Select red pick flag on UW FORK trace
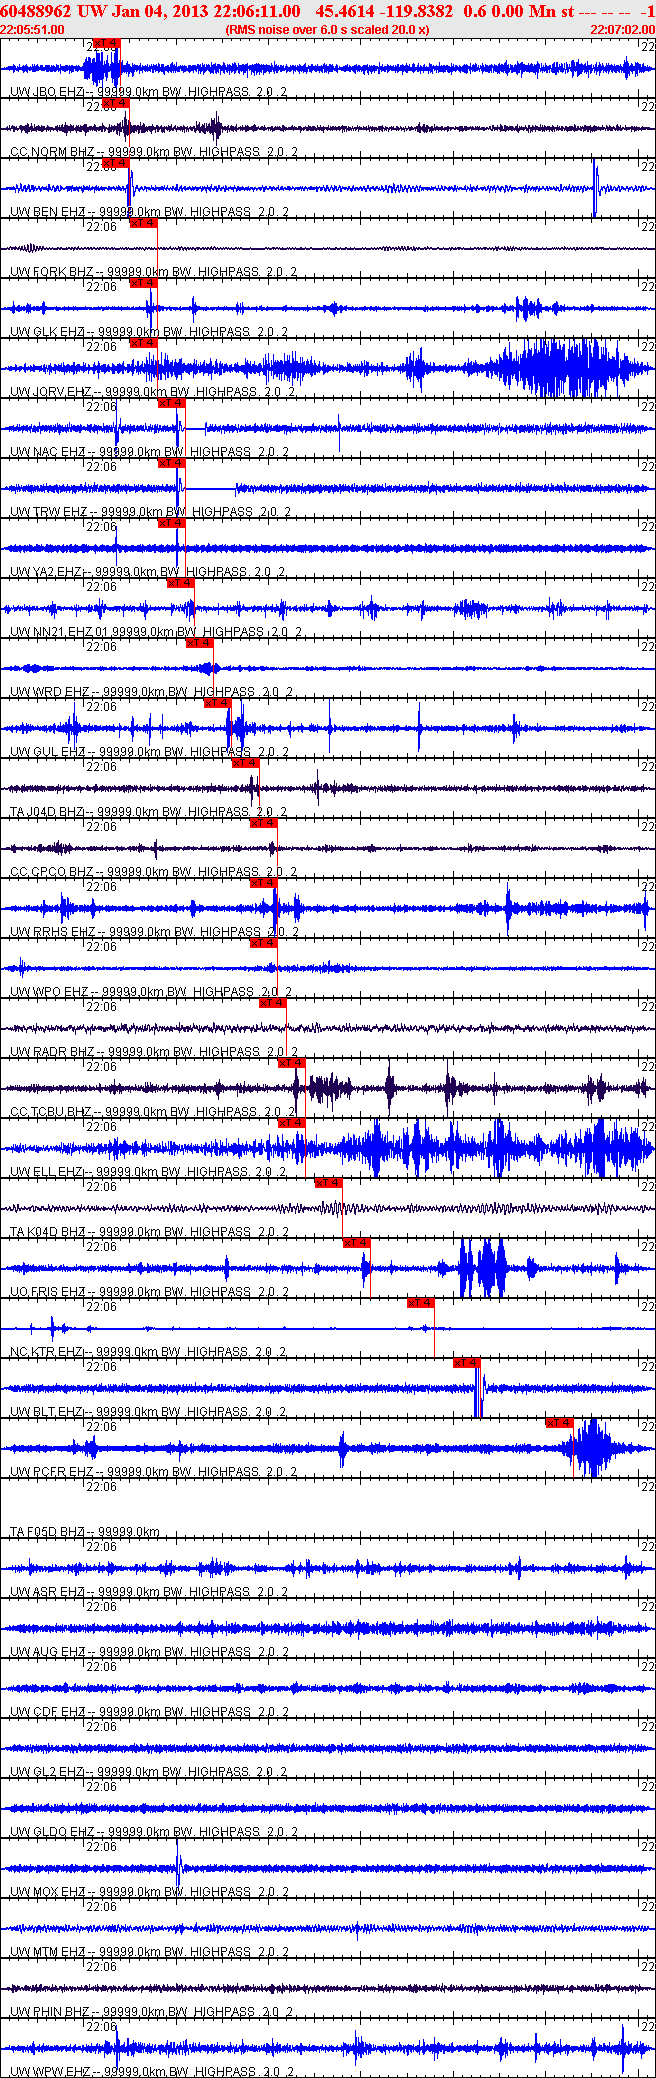 143,223
